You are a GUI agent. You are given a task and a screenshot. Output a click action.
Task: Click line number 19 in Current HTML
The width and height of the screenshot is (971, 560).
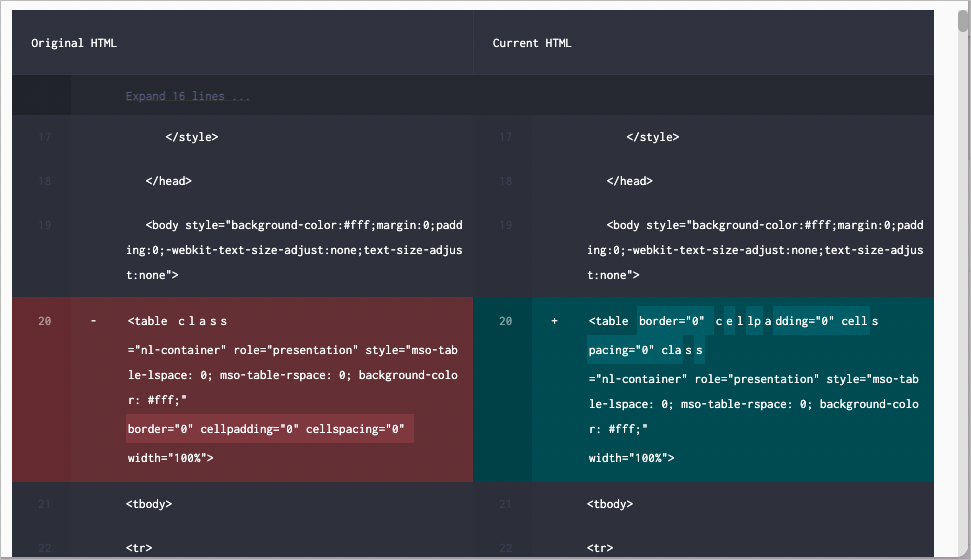pyautogui.click(x=505, y=225)
